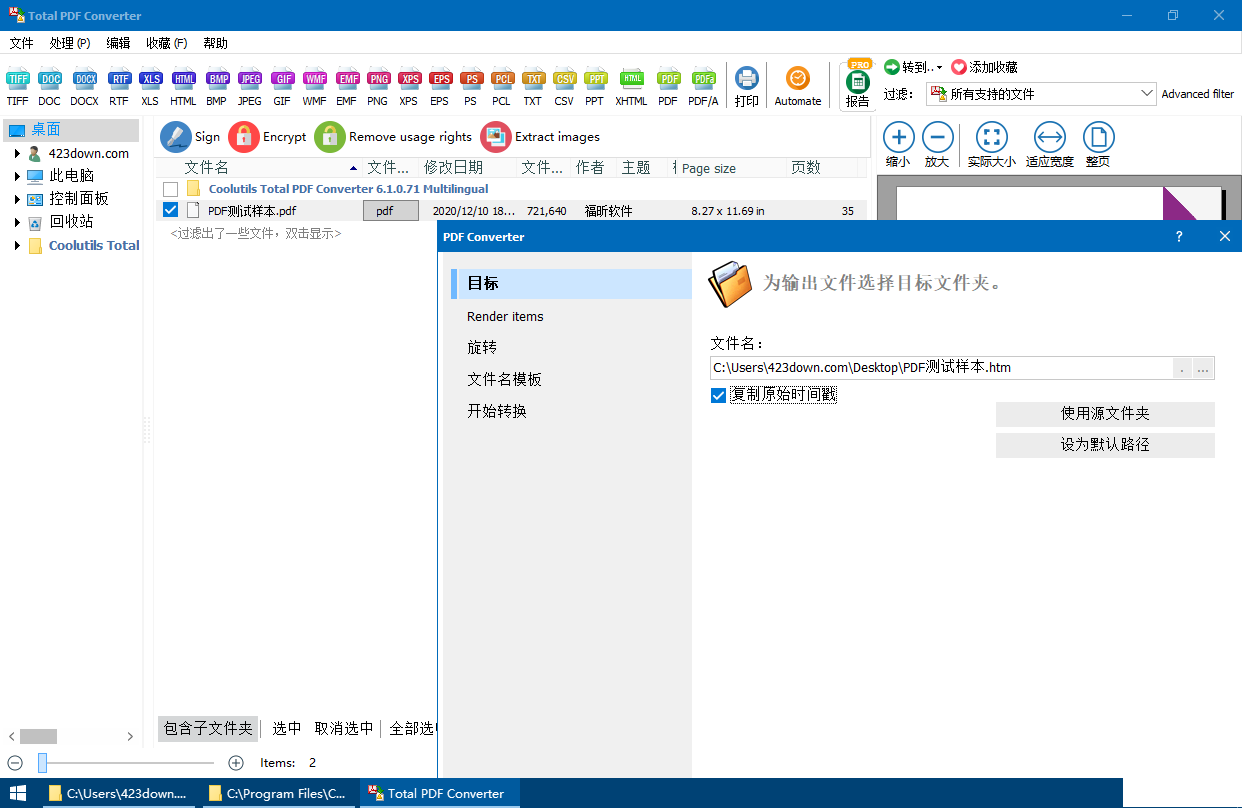Click the Encrypt tool button

point(267,137)
